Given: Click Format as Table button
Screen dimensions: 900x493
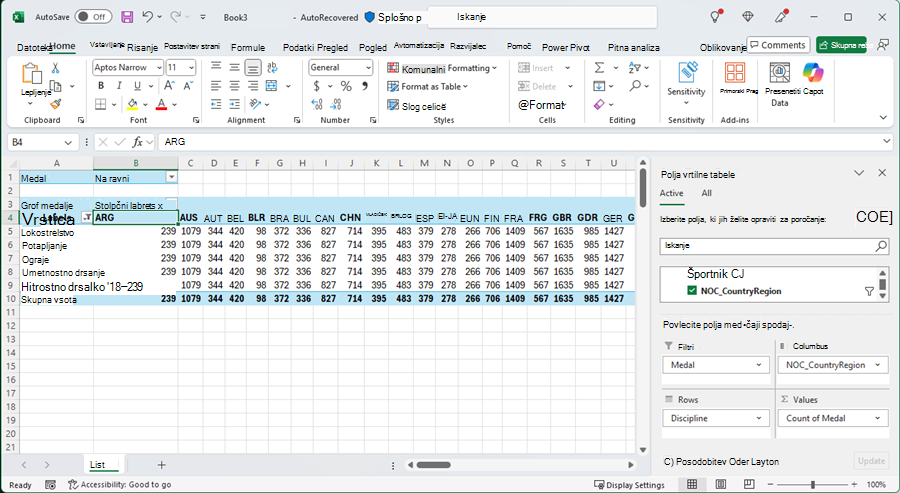Looking at the screenshot, I should point(428,87).
